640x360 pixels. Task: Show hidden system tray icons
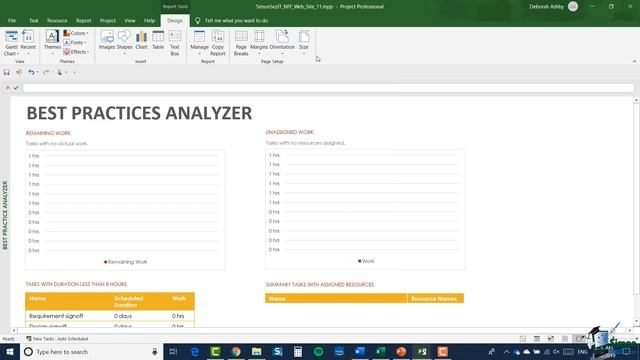(x=506, y=351)
